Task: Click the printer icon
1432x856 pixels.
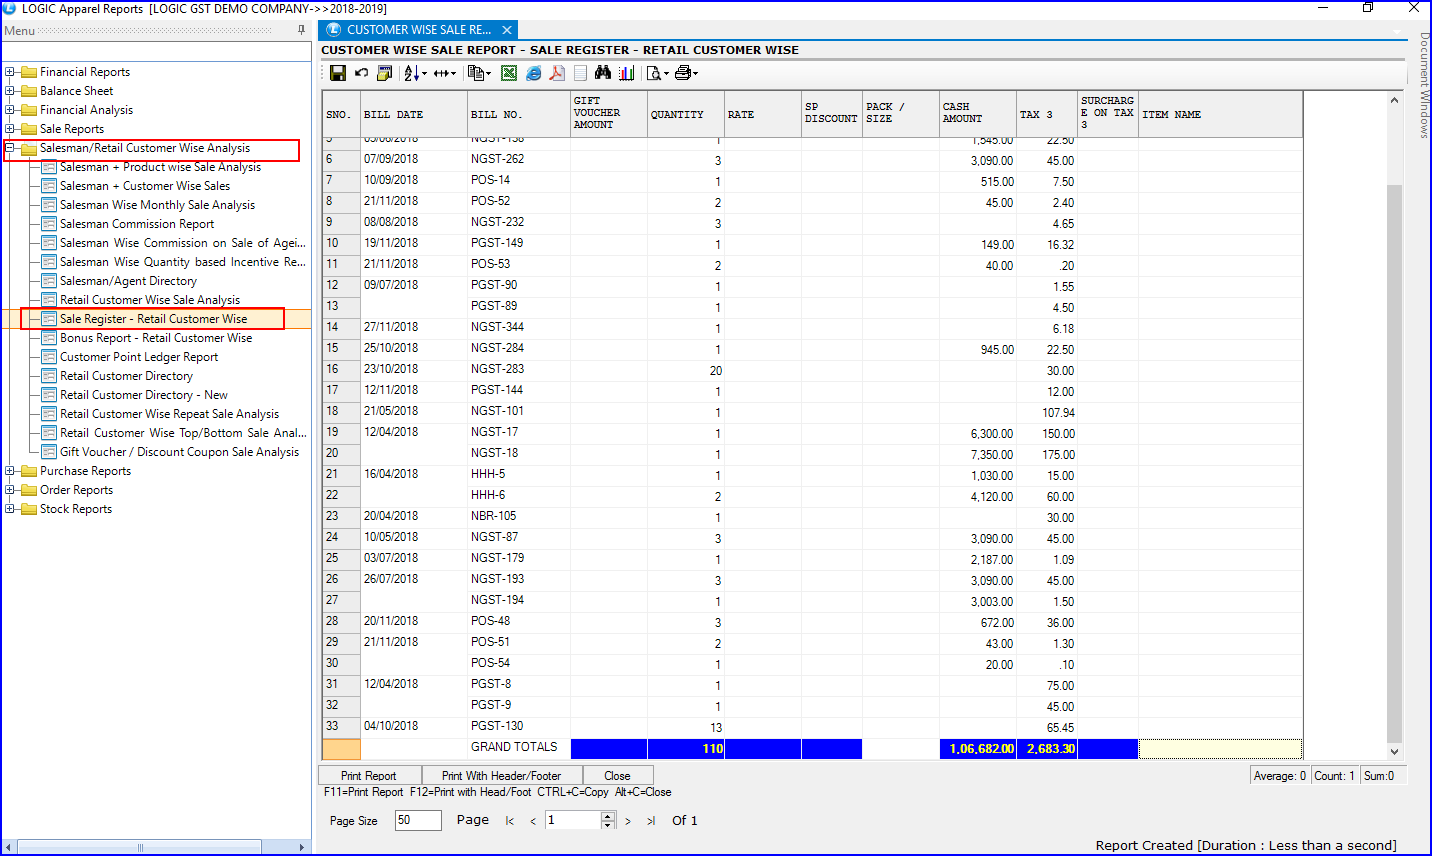Action: (683, 73)
